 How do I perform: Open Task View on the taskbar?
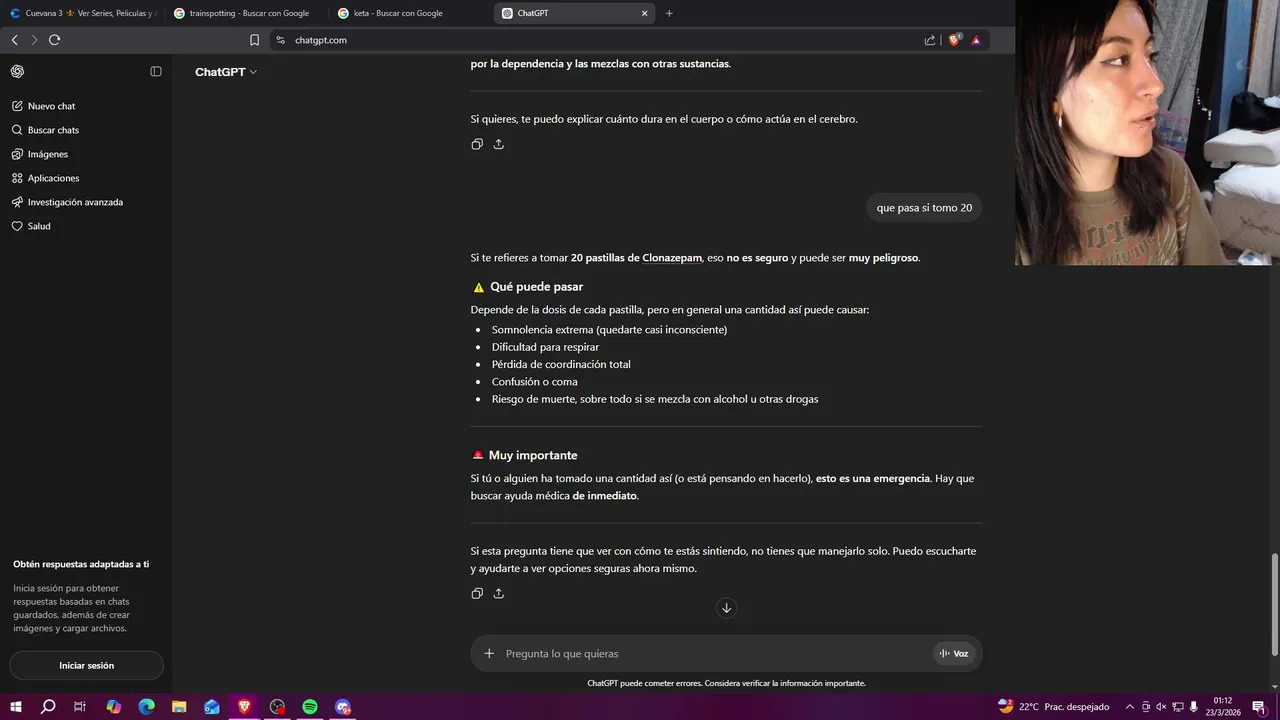pos(80,707)
